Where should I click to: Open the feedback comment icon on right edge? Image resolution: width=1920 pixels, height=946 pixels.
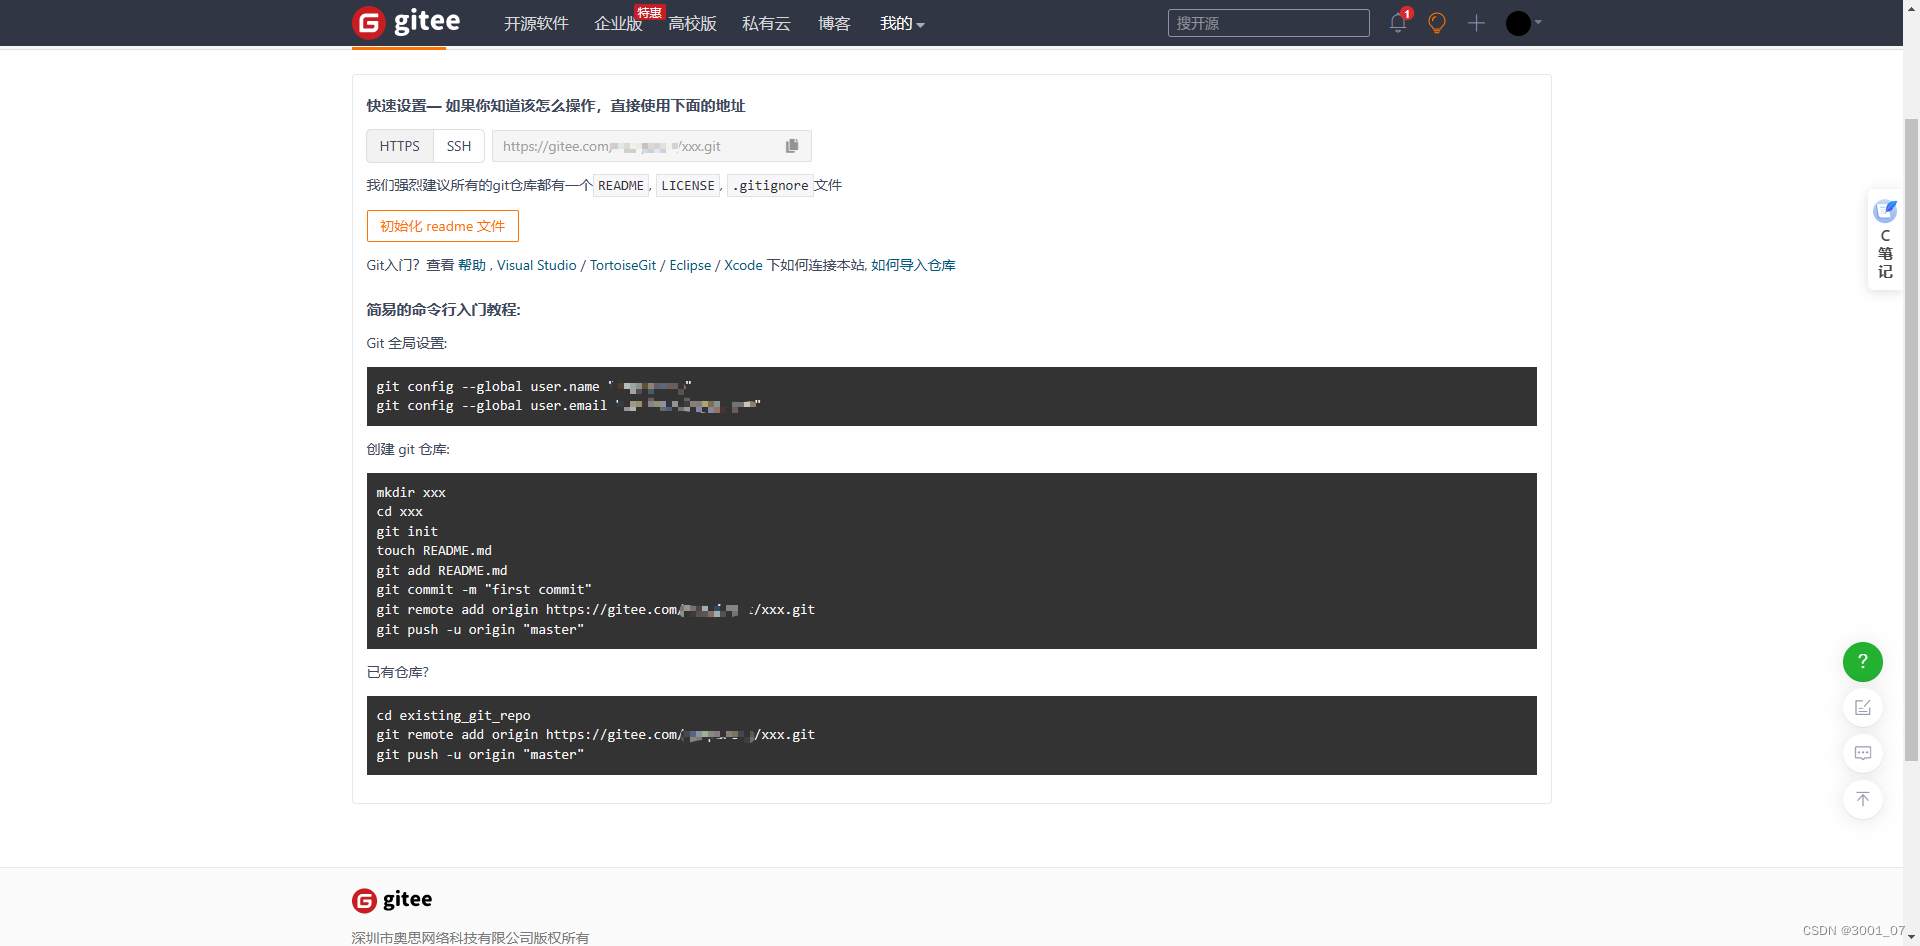(x=1862, y=753)
